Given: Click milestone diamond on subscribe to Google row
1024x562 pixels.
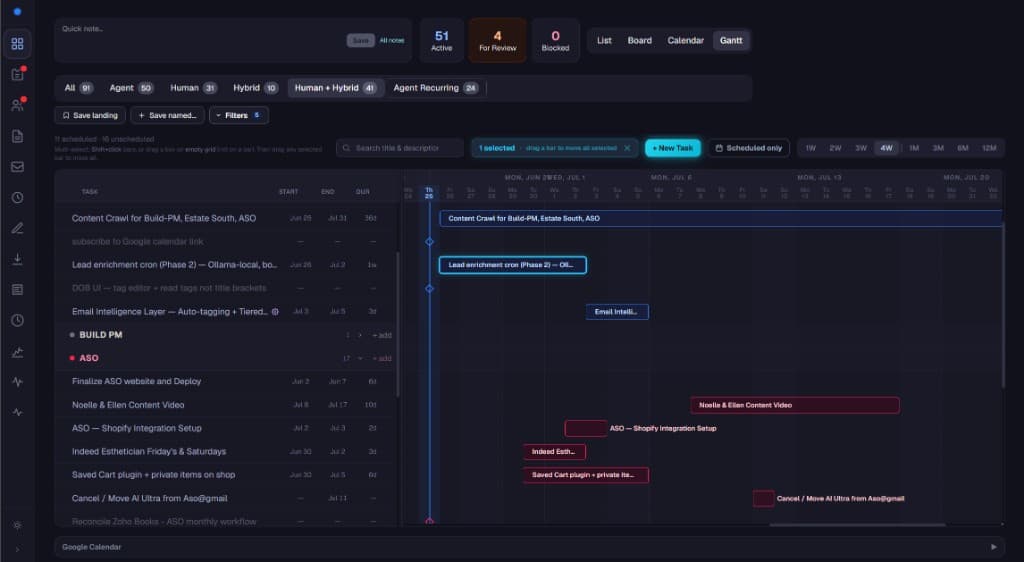Looking at the screenshot, I should (x=429, y=242).
